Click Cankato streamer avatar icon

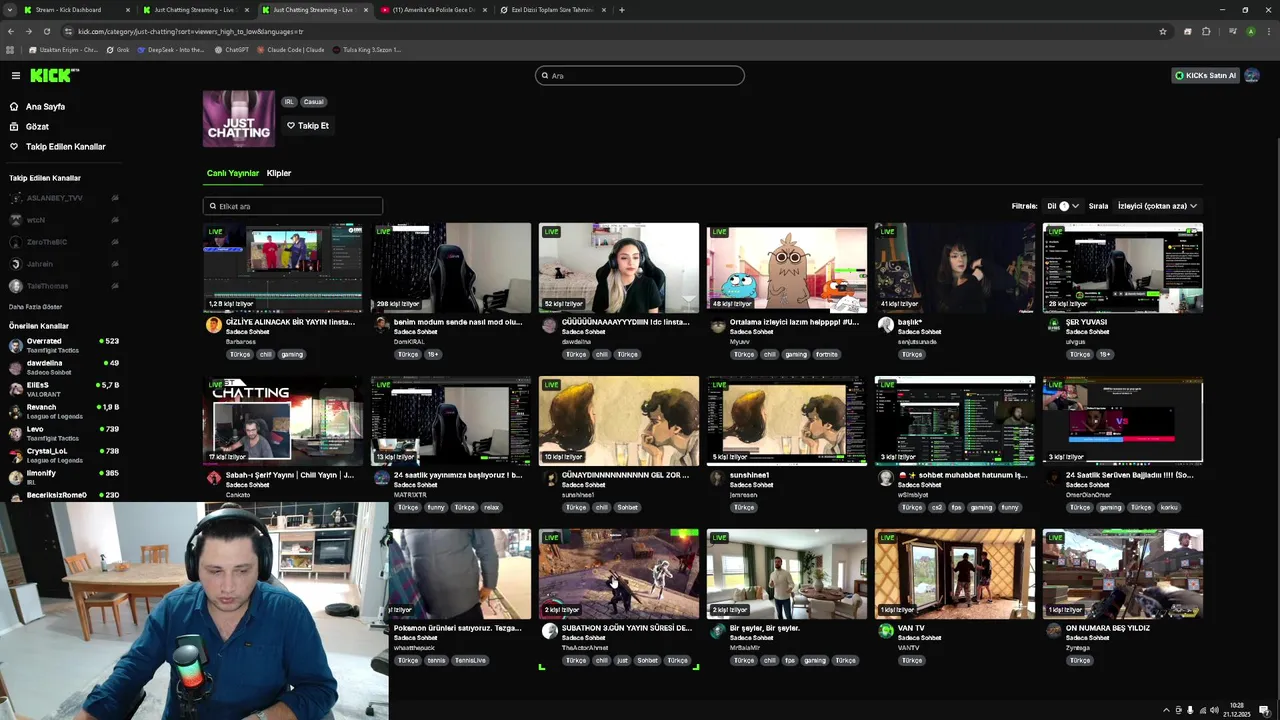(x=213, y=478)
